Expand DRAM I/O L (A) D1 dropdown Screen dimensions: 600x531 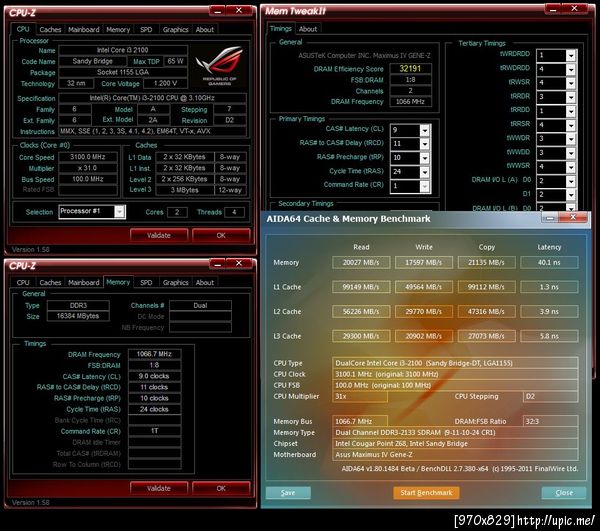(x=571, y=195)
